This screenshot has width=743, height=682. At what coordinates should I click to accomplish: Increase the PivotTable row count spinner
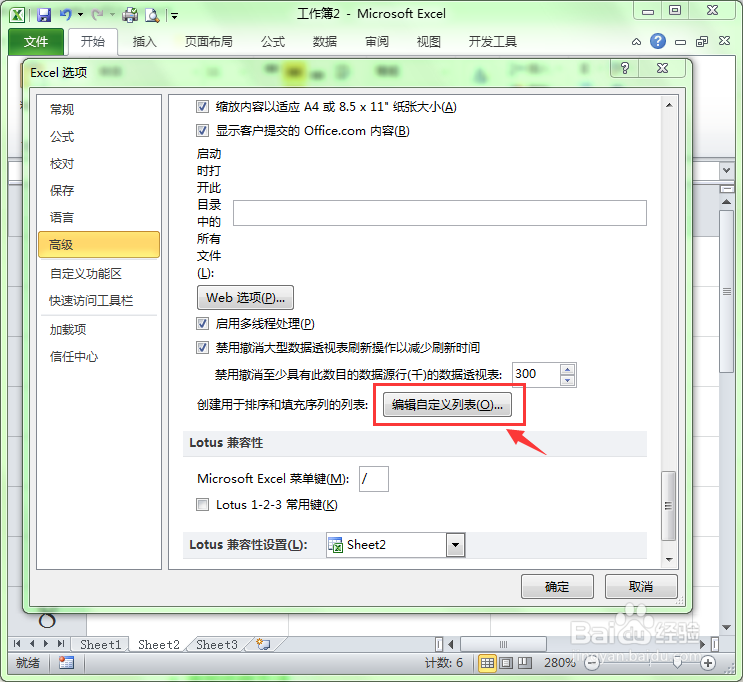[568, 370]
